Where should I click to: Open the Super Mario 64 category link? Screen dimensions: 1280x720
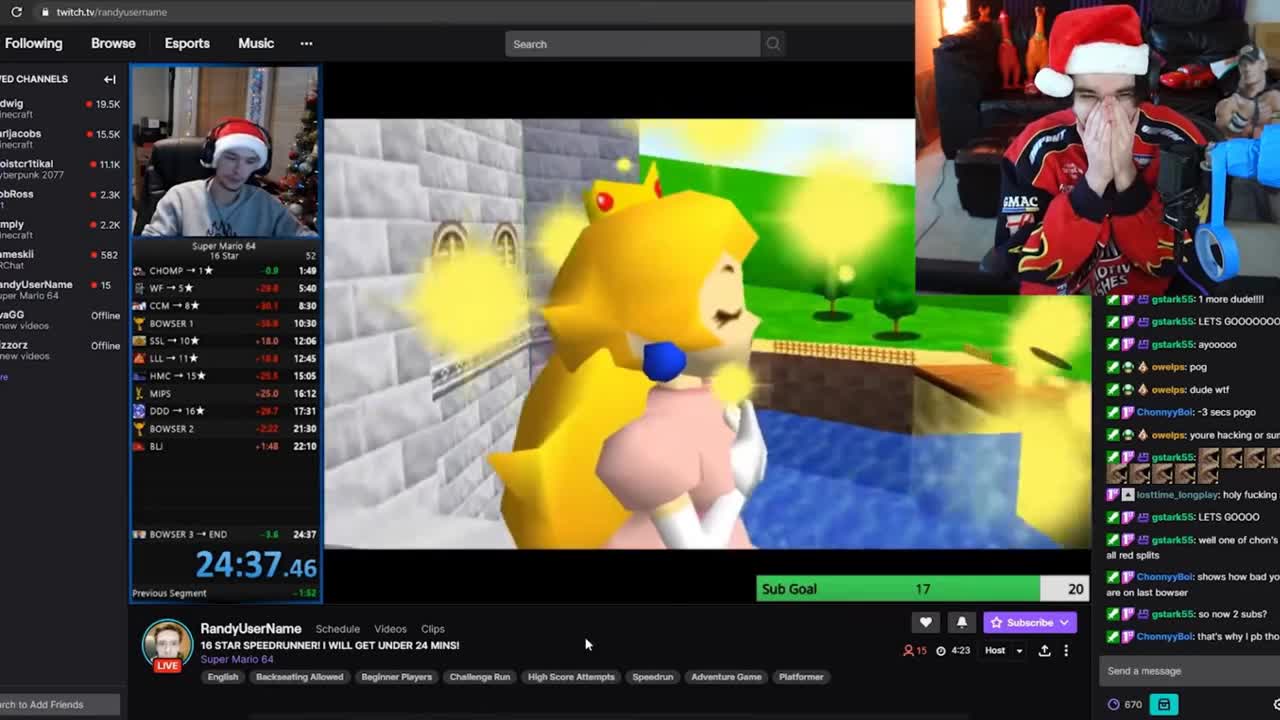[x=237, y=659]
